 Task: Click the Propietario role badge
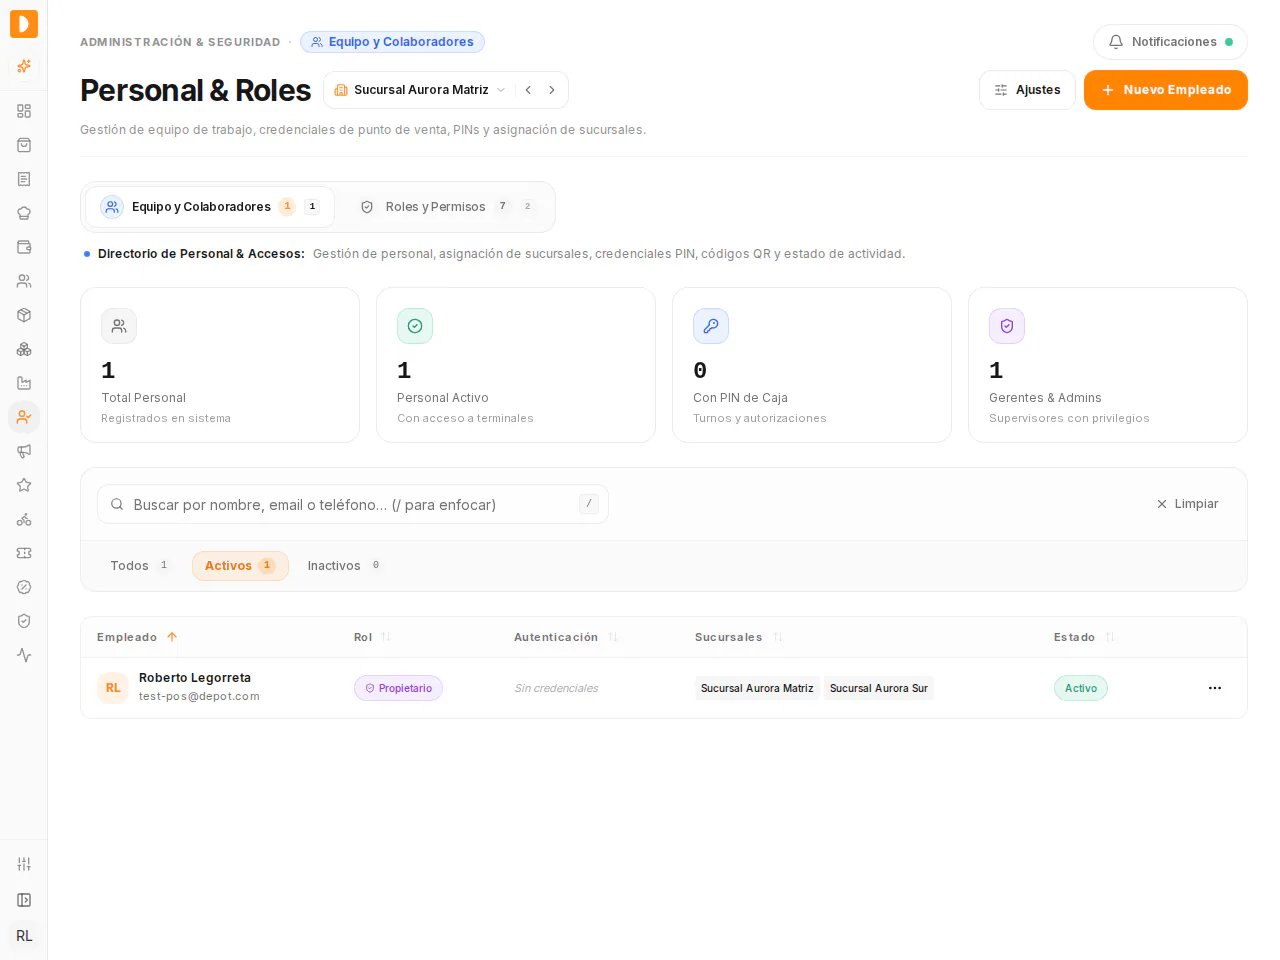click(x=398, y=688)
